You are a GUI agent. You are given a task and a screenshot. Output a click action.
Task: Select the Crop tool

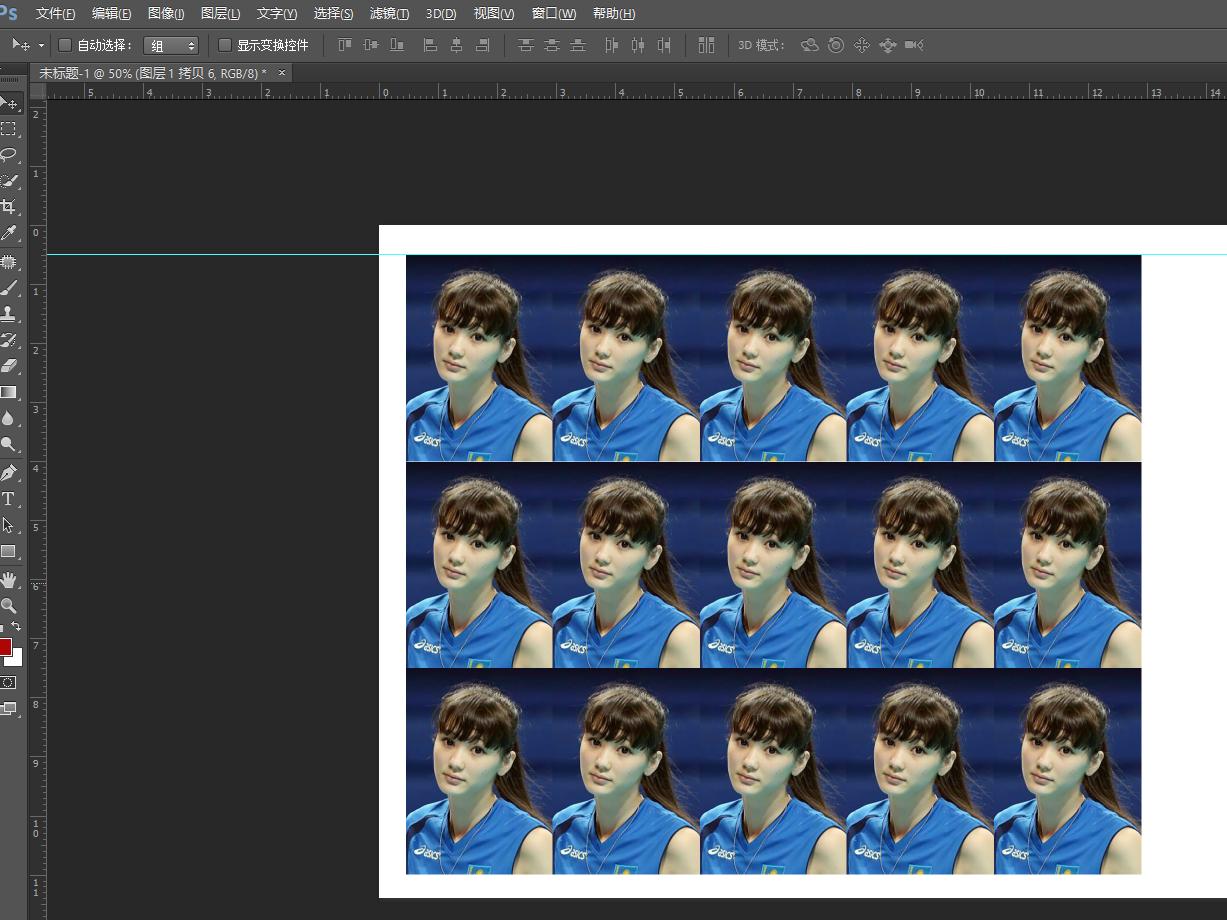pyautogui.click(x=8, y=207)
